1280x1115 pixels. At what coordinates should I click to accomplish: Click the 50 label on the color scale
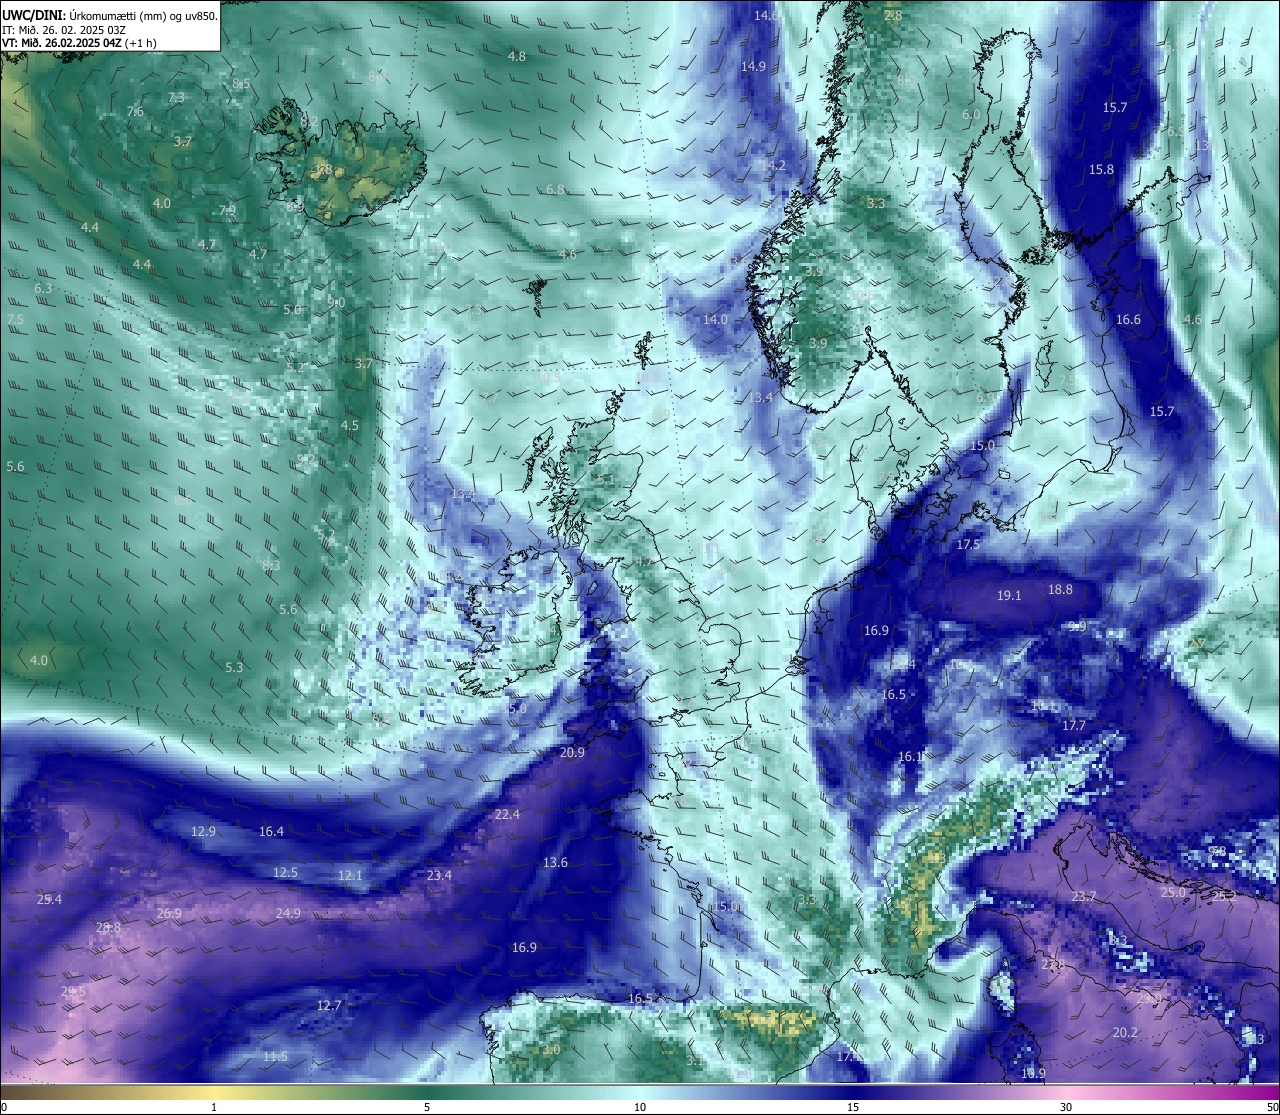click(x=1271, y=1107)
